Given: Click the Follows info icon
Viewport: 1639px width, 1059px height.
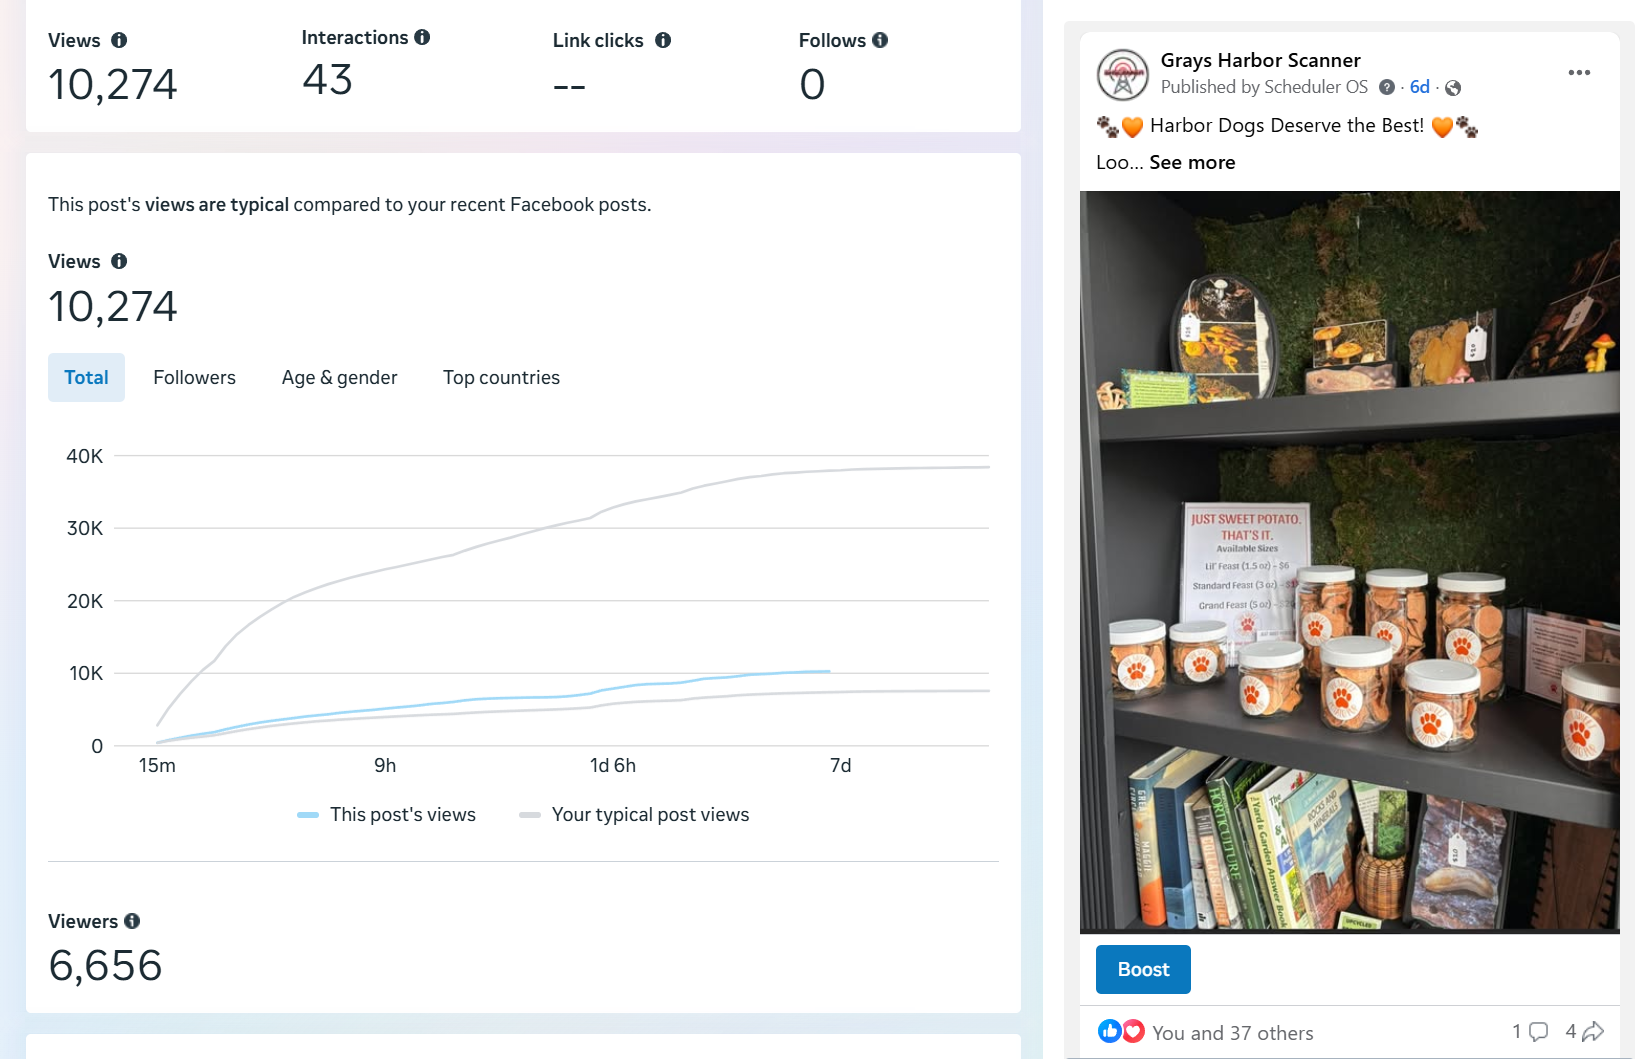Looking at the screenshot, I should click(880, 40).
